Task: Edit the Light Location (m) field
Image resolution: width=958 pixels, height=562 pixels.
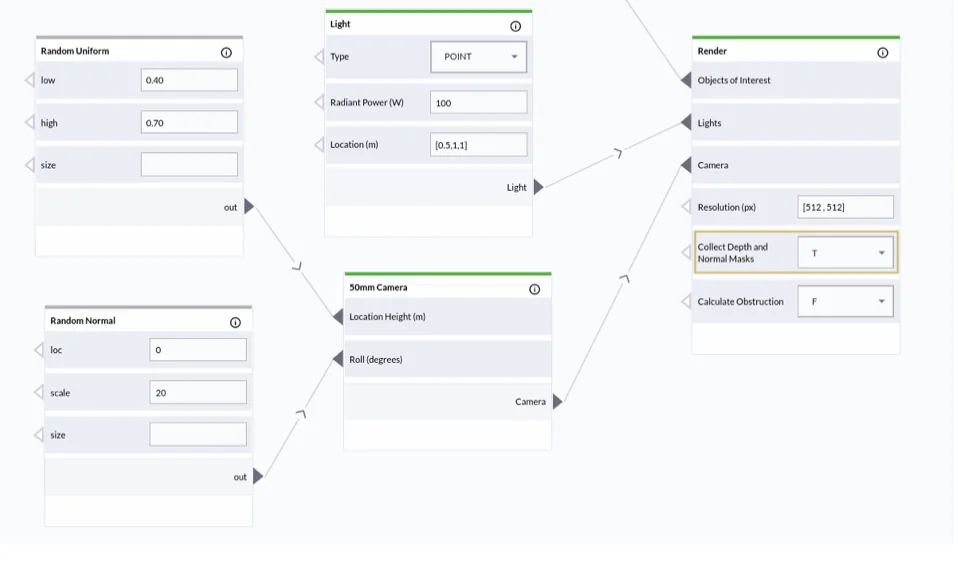Action: pos(478,145)
